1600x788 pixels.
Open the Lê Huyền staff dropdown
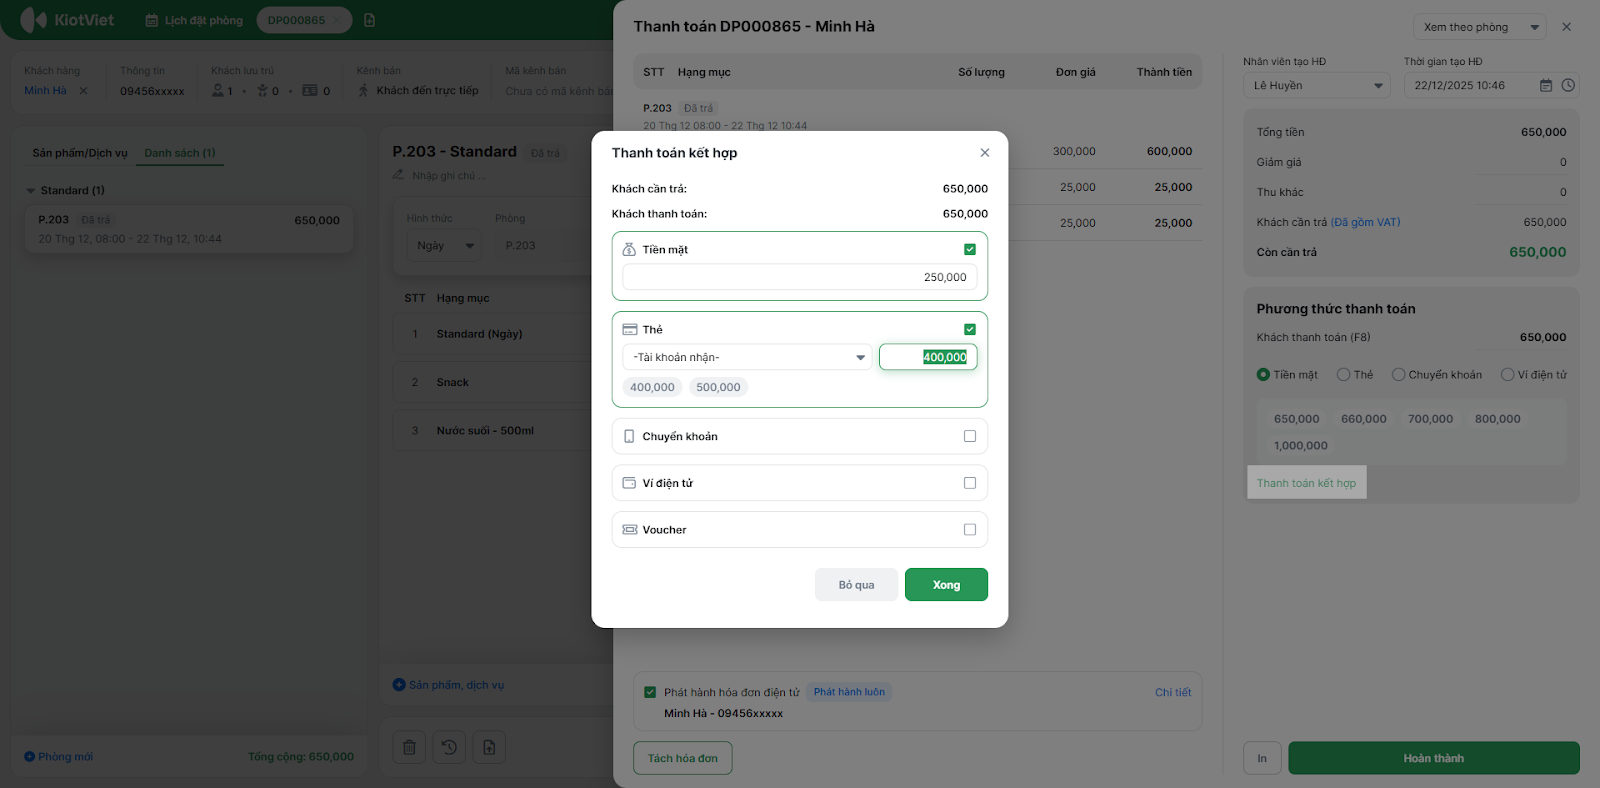point(1316,86)
